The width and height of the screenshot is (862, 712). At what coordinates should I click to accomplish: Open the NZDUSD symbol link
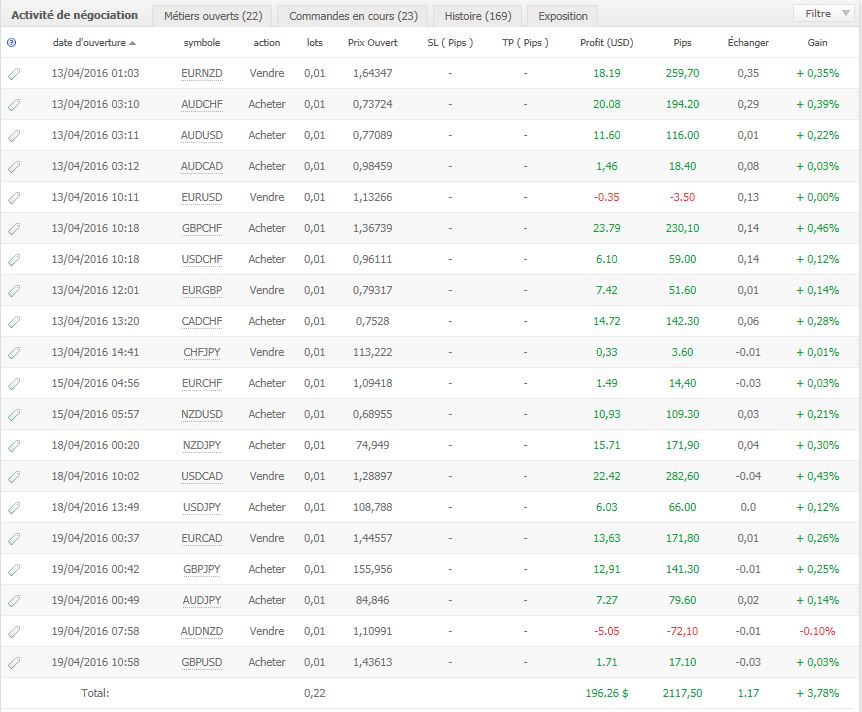[202, 414]
